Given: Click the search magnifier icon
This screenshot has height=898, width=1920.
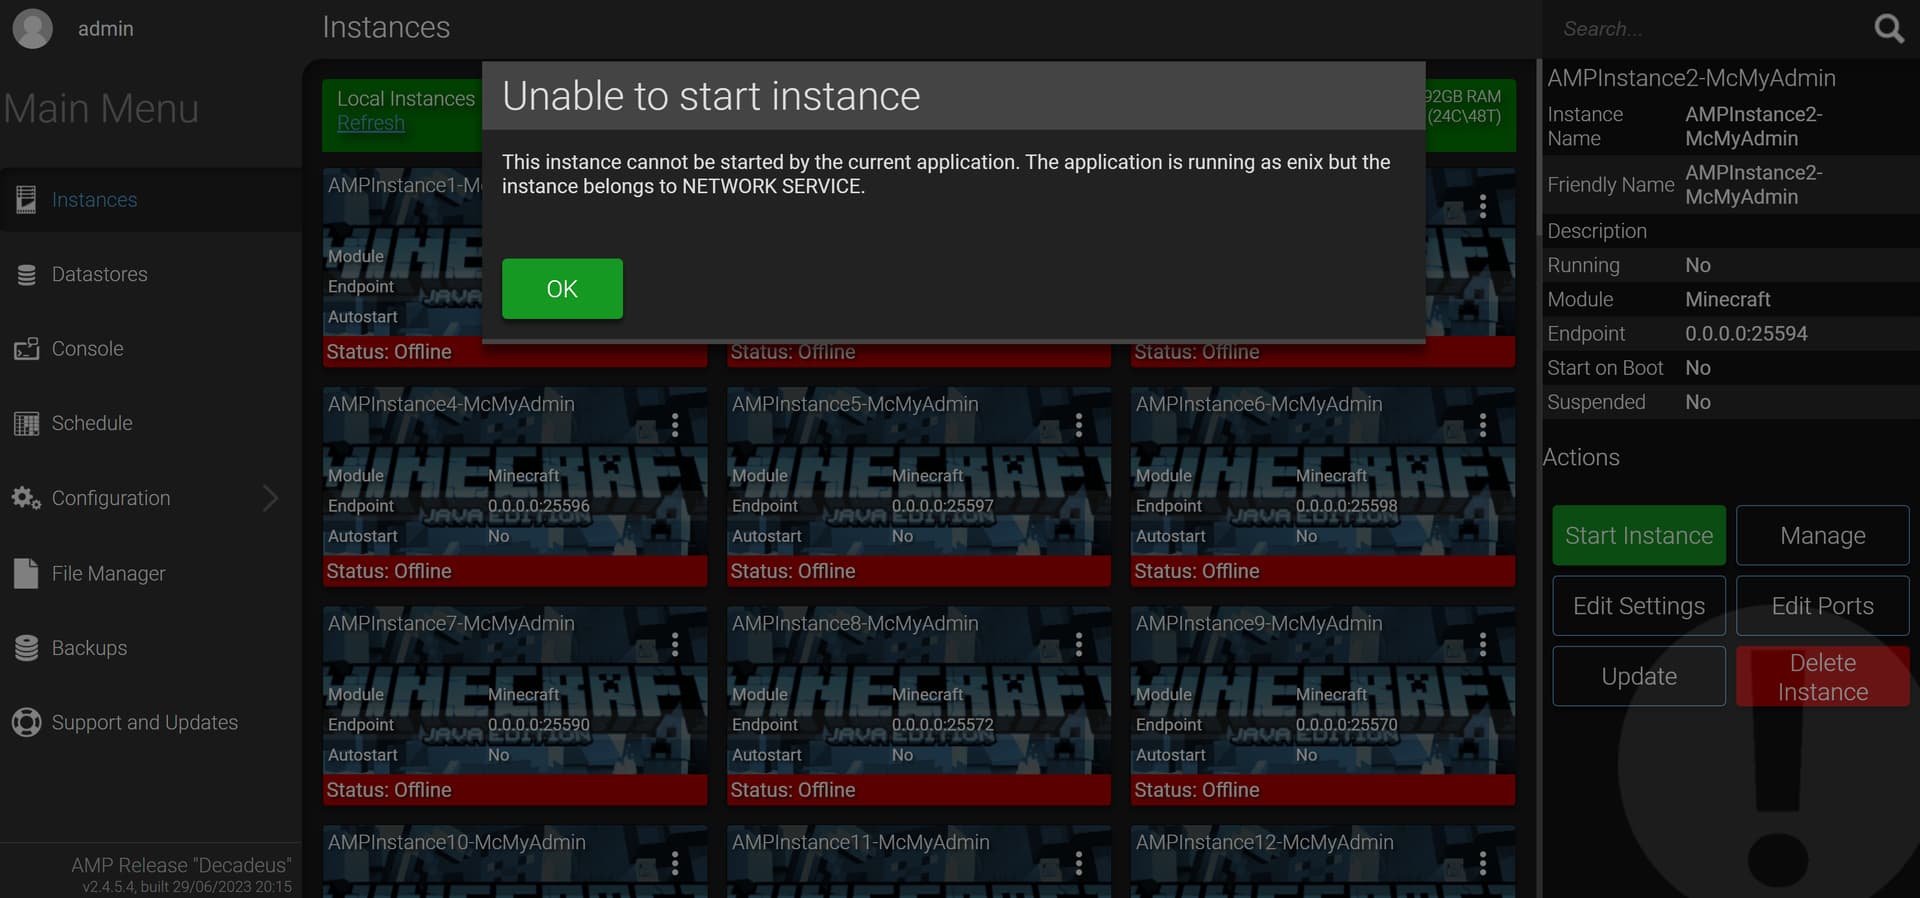Looking at the screenshot, I should pos(1888,28).
